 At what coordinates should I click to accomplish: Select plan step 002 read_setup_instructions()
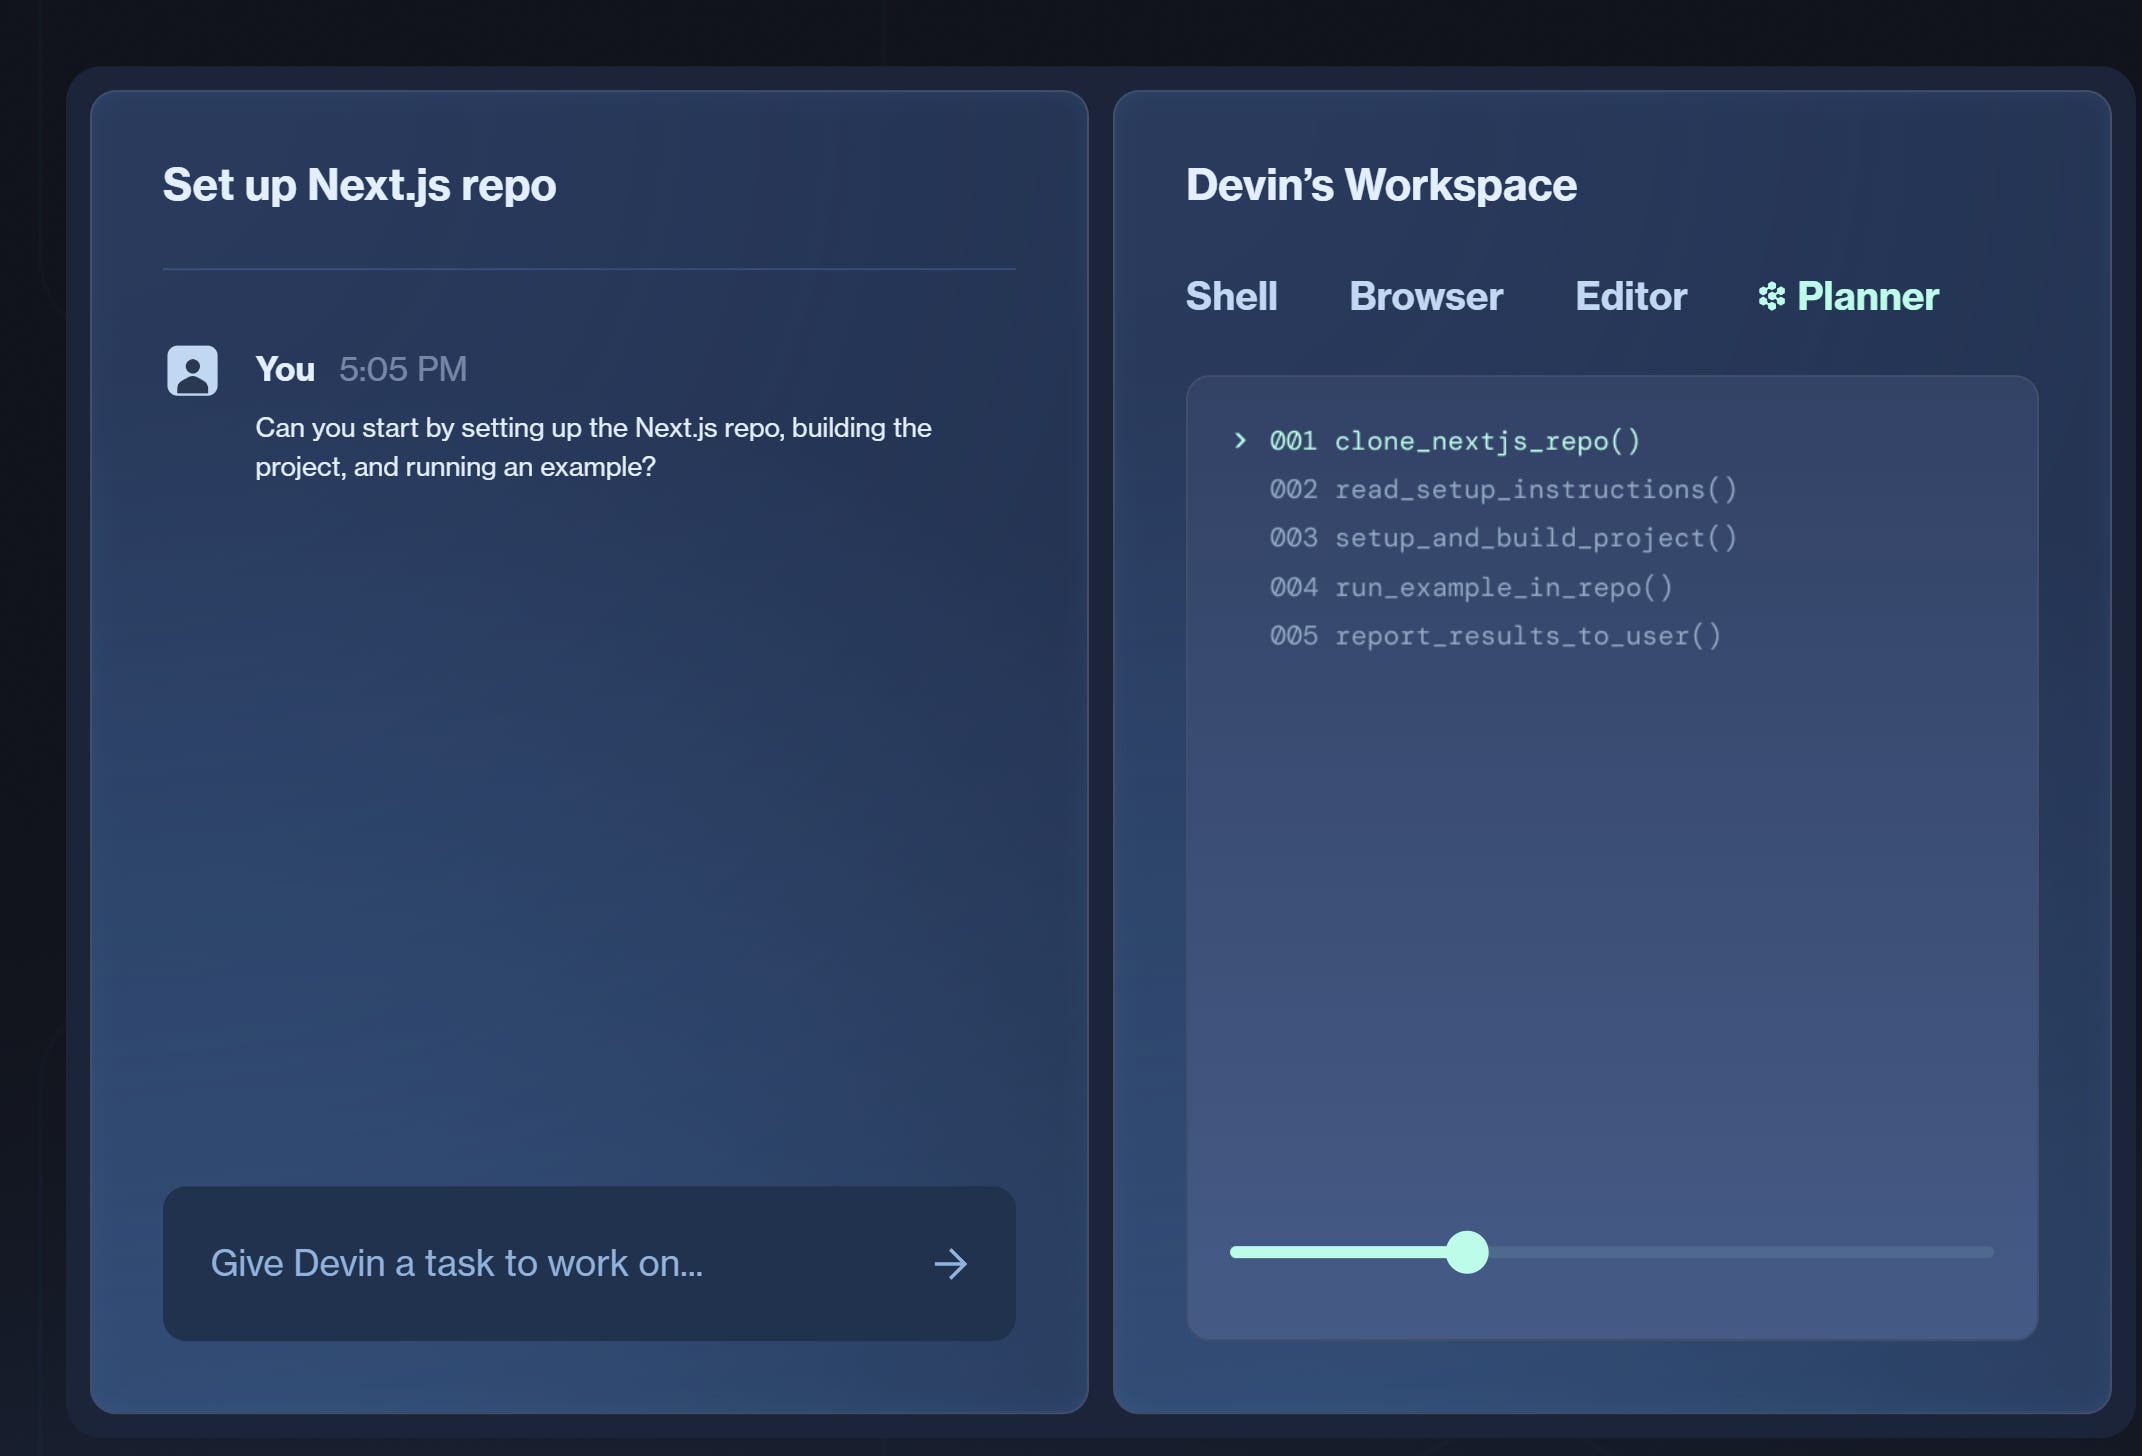1503,489
